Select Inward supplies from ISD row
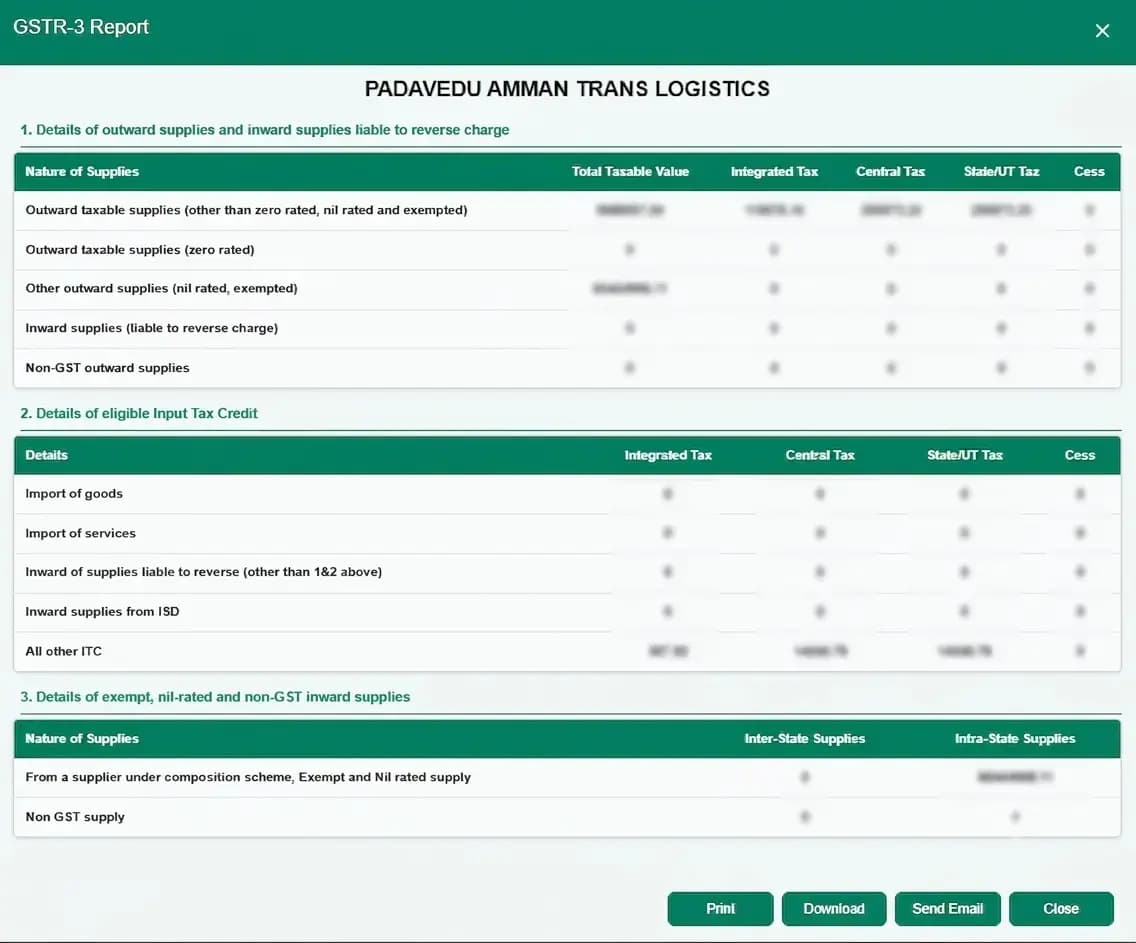The image size is (1136, 943). (x=567, y=612)
